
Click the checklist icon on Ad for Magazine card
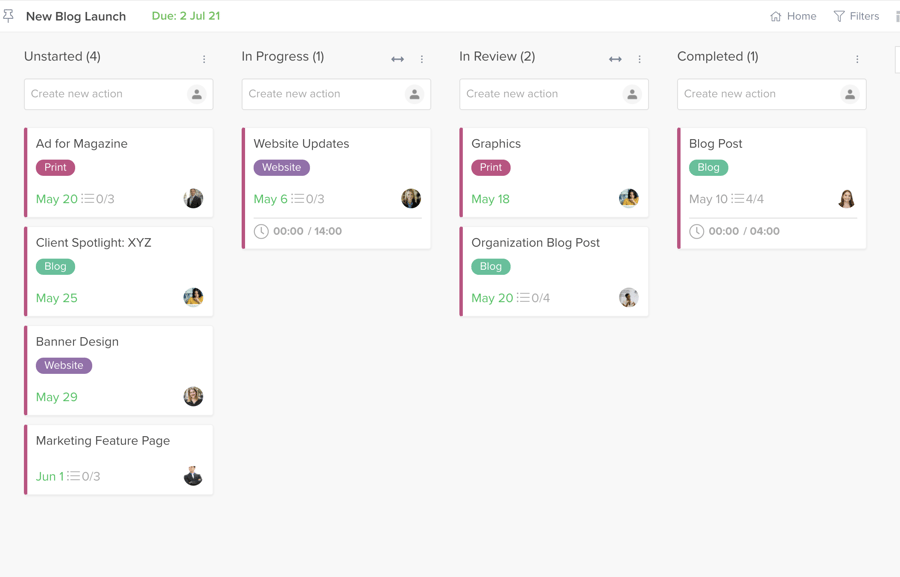pos(88,199)
